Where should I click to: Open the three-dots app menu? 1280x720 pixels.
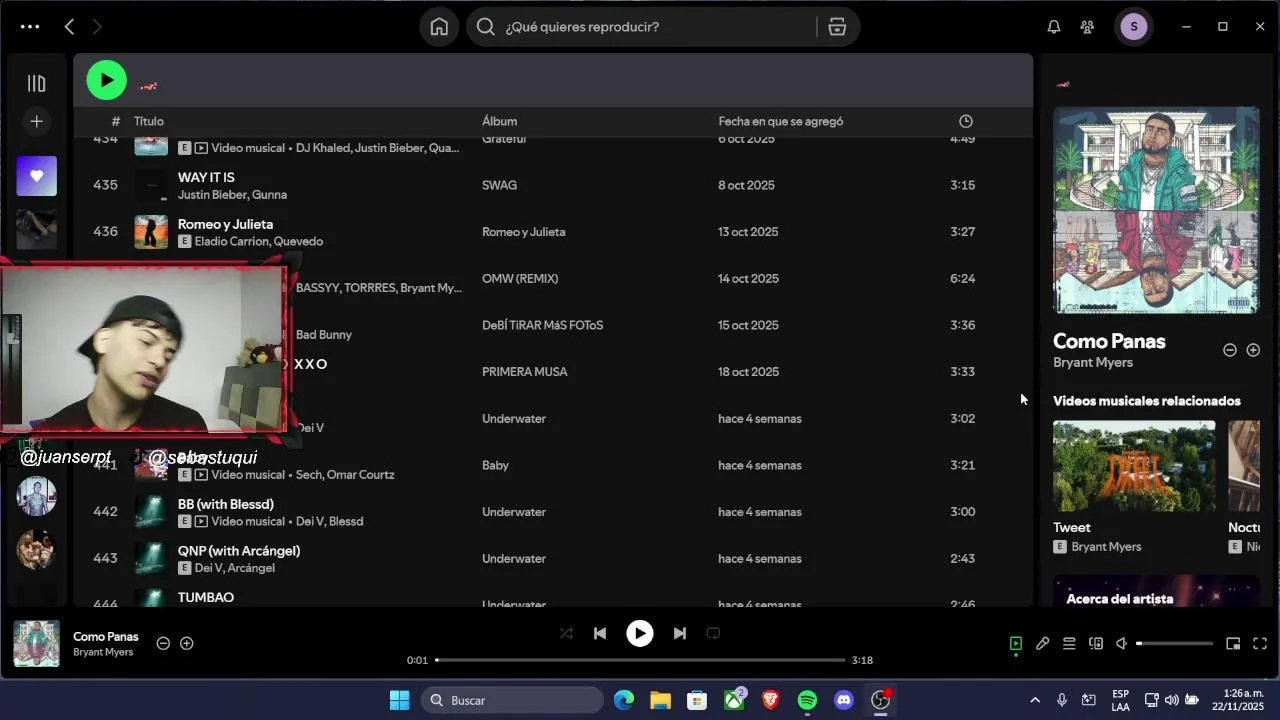30,27
